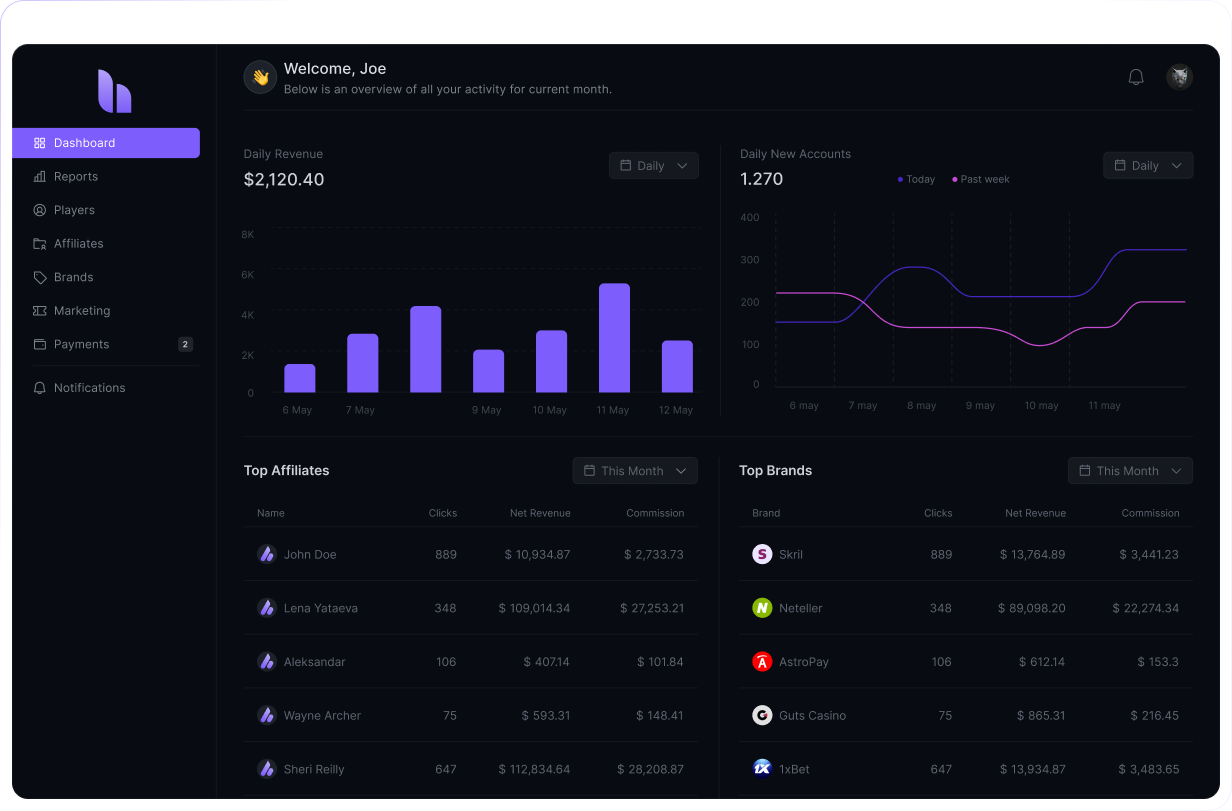Click the 1xBet brand icon
Image resolution: width=1232 pixels, height=811 pixels.
tap(762, 769)
